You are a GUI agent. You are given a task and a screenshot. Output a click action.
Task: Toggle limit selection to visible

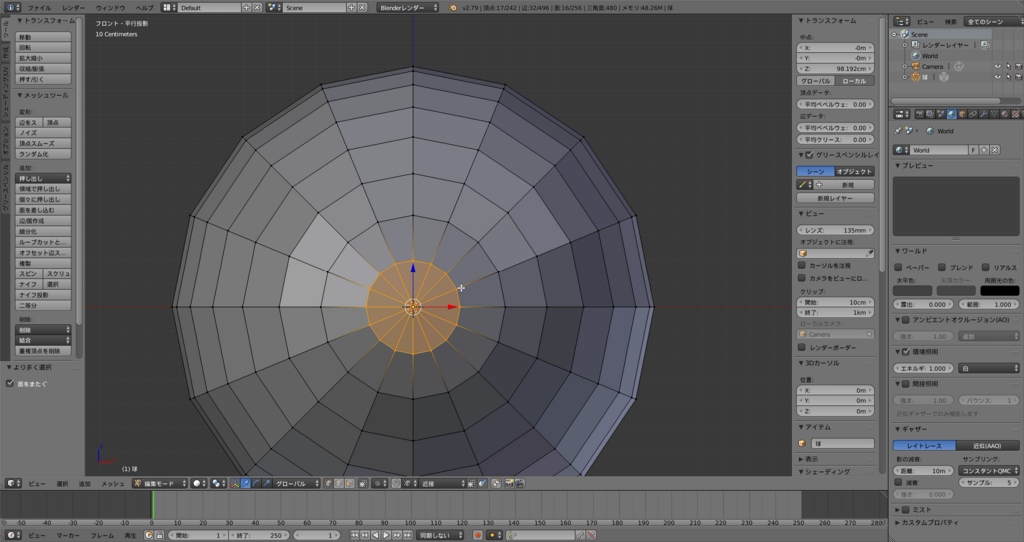pos(362,483)
